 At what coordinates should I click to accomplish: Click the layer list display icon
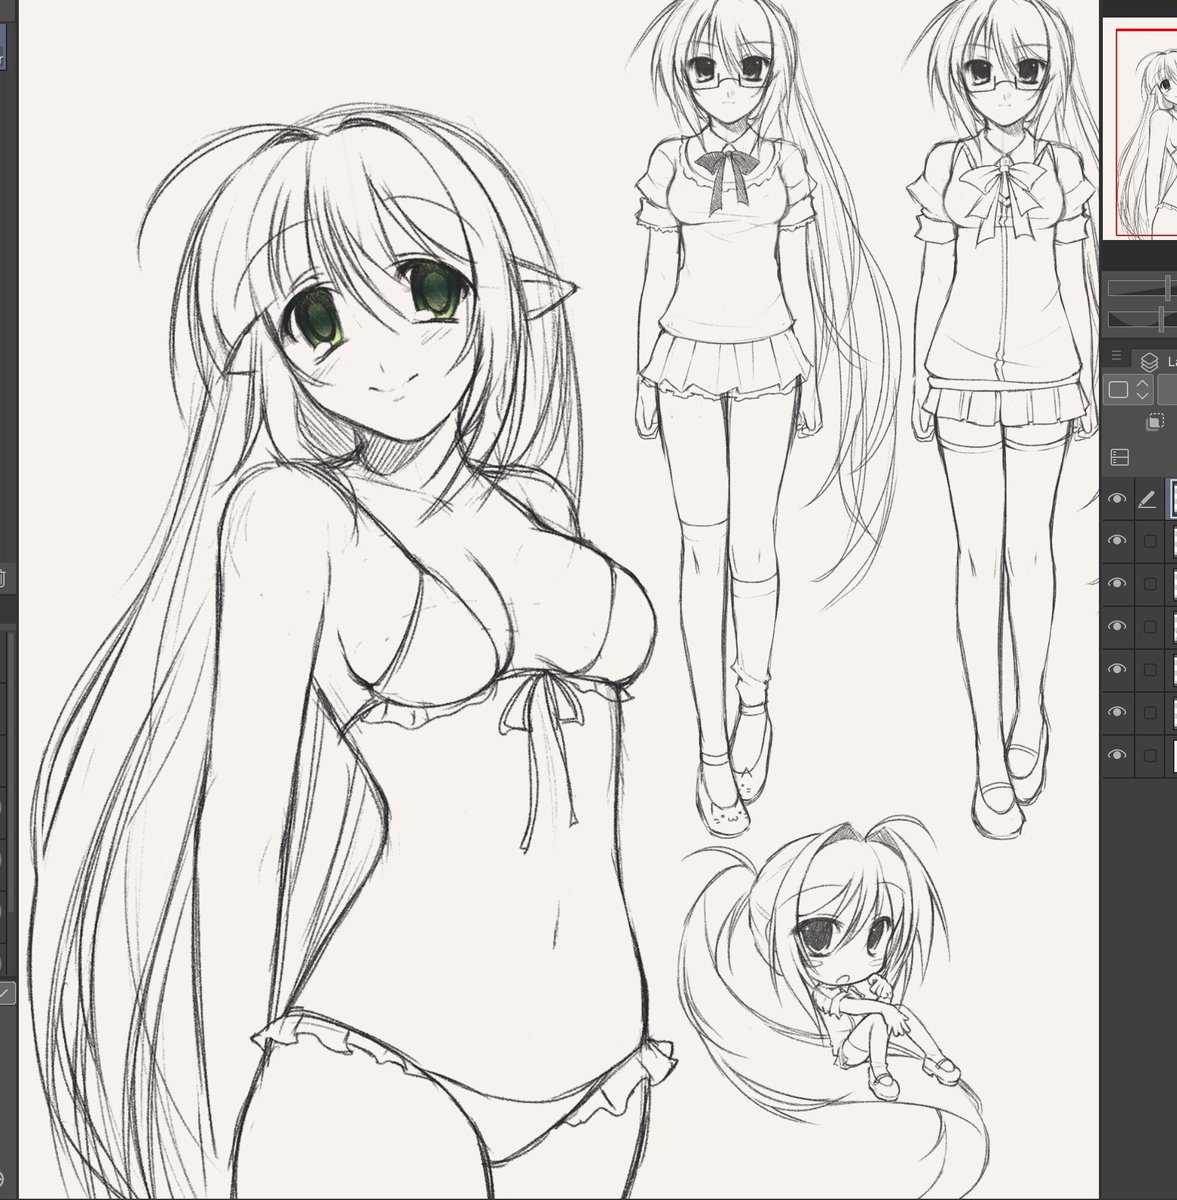1120,457
